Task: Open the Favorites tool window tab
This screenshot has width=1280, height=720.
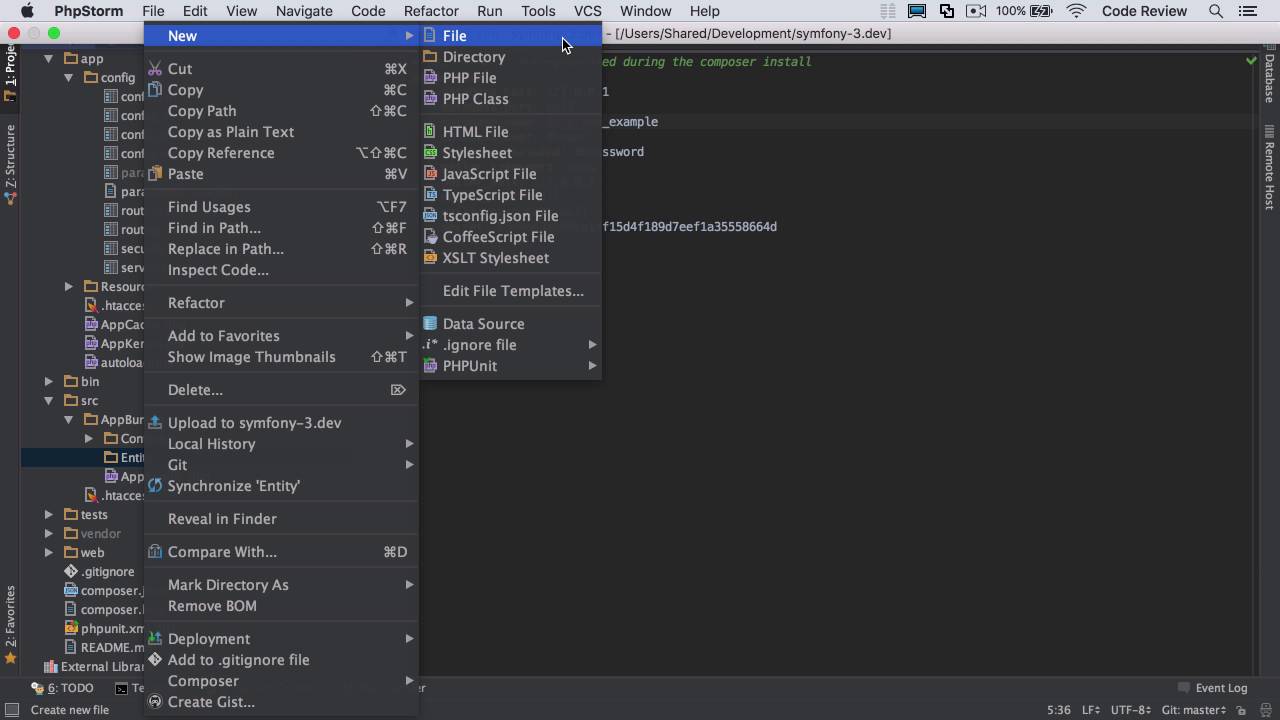Action: pyautogui.click(x=11, y=625)
